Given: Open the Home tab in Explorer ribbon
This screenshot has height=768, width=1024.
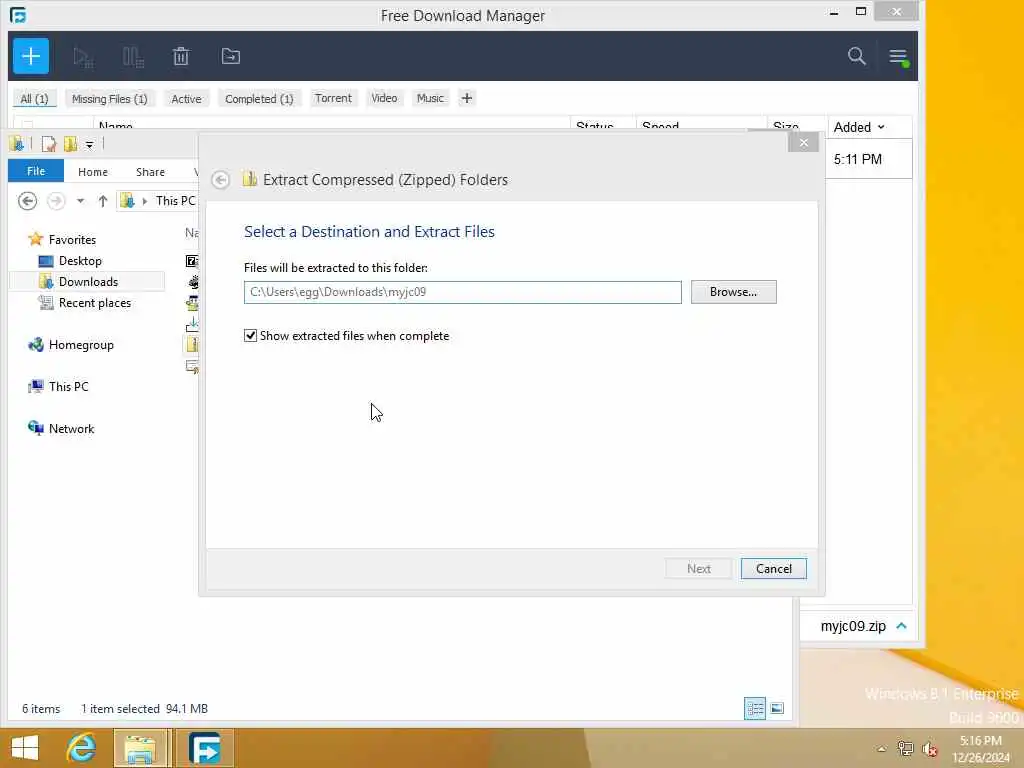Looking at the screenshot, I should click(x=93, y=172).
